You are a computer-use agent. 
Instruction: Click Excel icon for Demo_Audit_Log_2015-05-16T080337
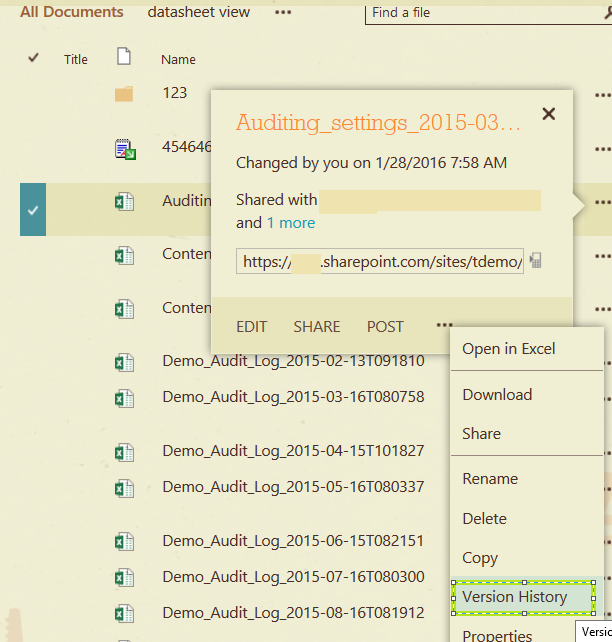pyautogui.click(x=124, y=488)
